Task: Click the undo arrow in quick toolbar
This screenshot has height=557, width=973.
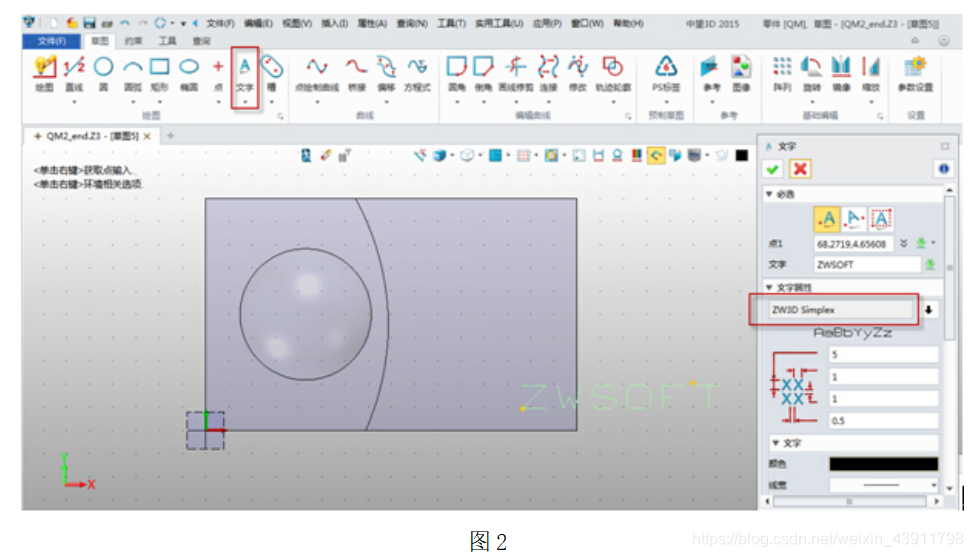Action: point(125,24)
